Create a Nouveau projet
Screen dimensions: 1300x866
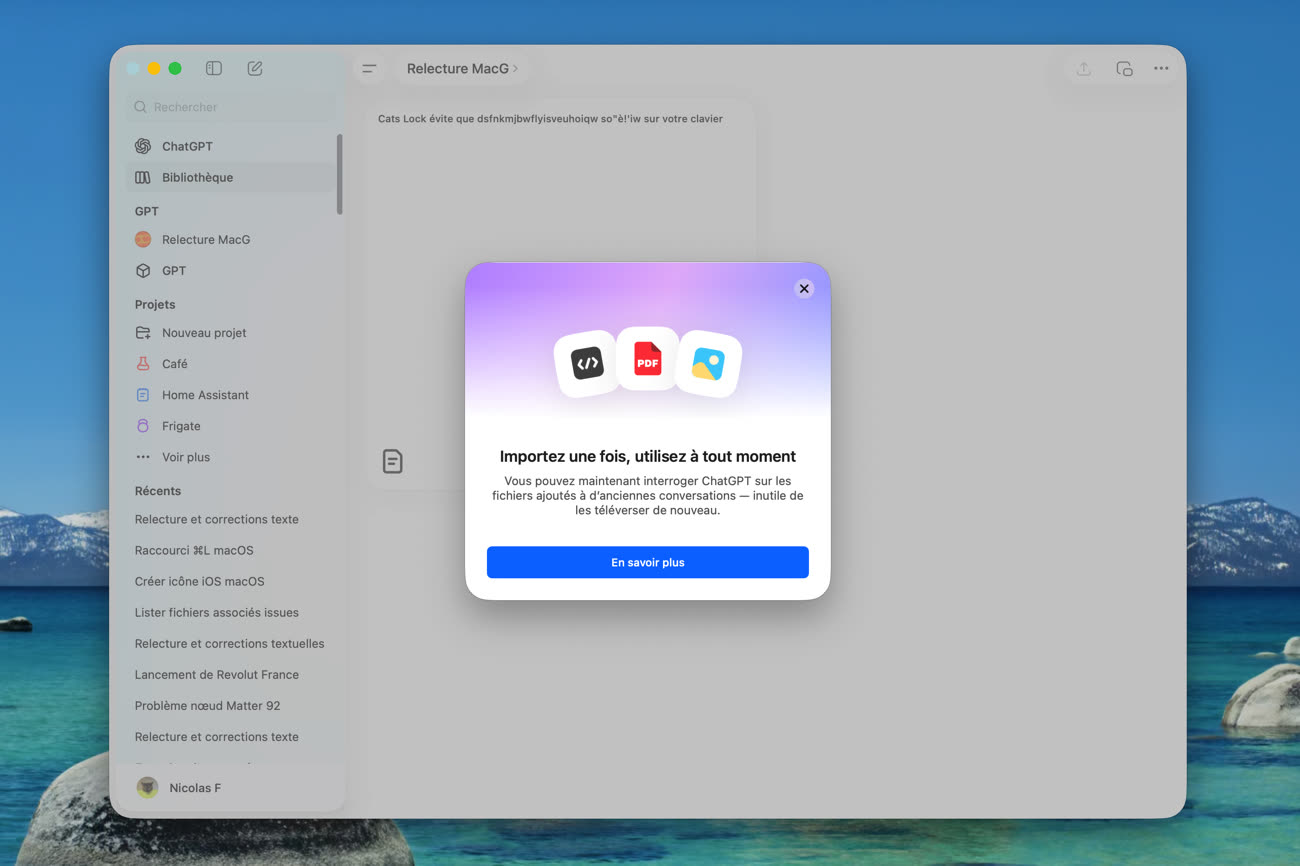[x=231, y=332]
